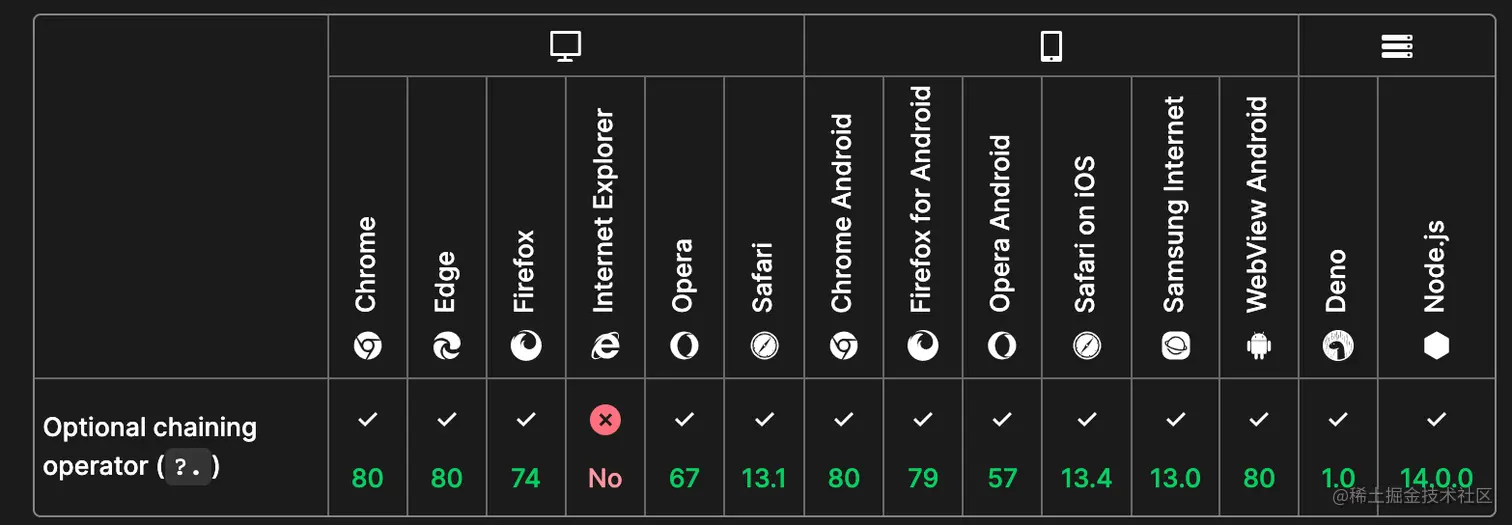Click the Internet Explorer icon
1512x525 pixels.
point(605,347)
